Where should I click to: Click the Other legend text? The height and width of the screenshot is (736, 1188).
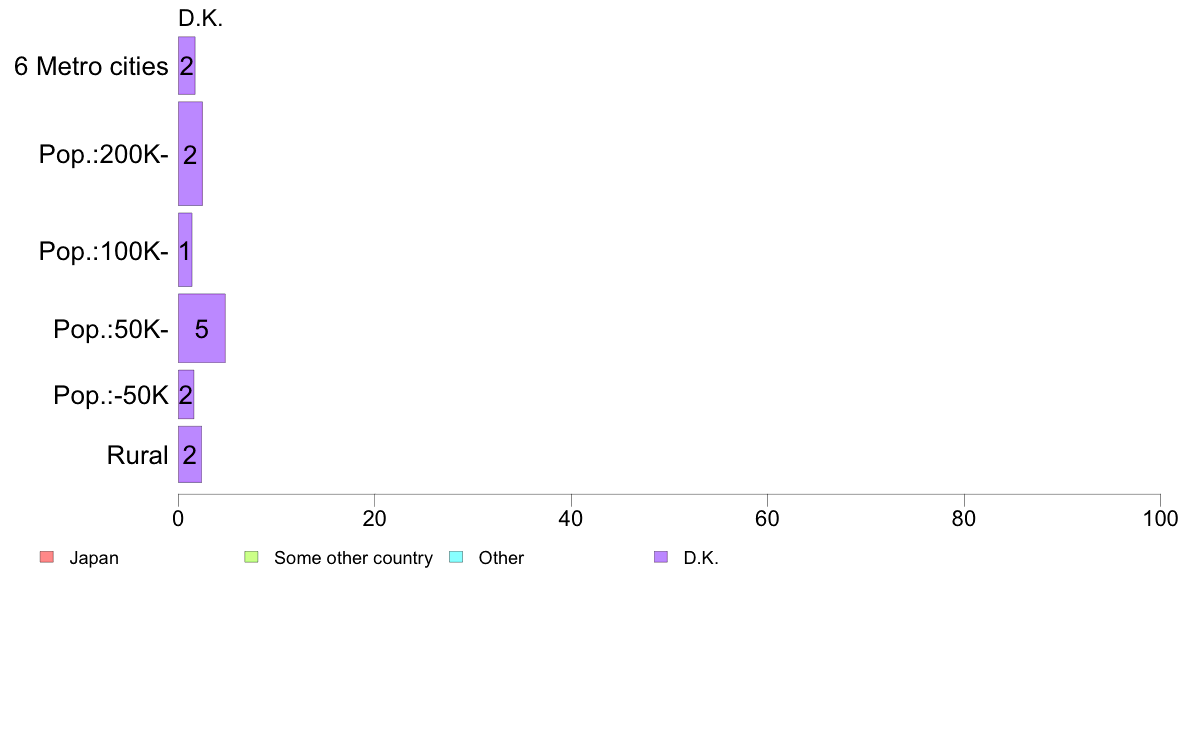click(501, 558)
